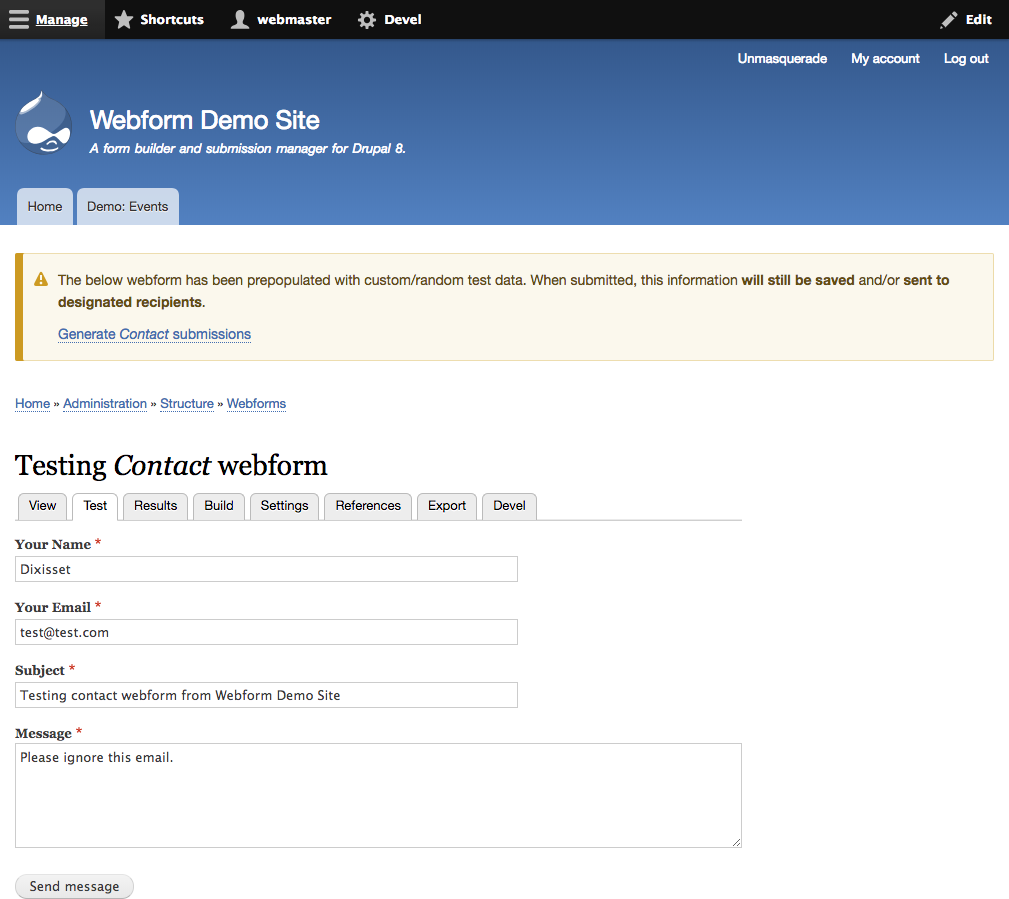Select the Test tab
Viewport: 1009px width, 899px height.
(95, 506)
